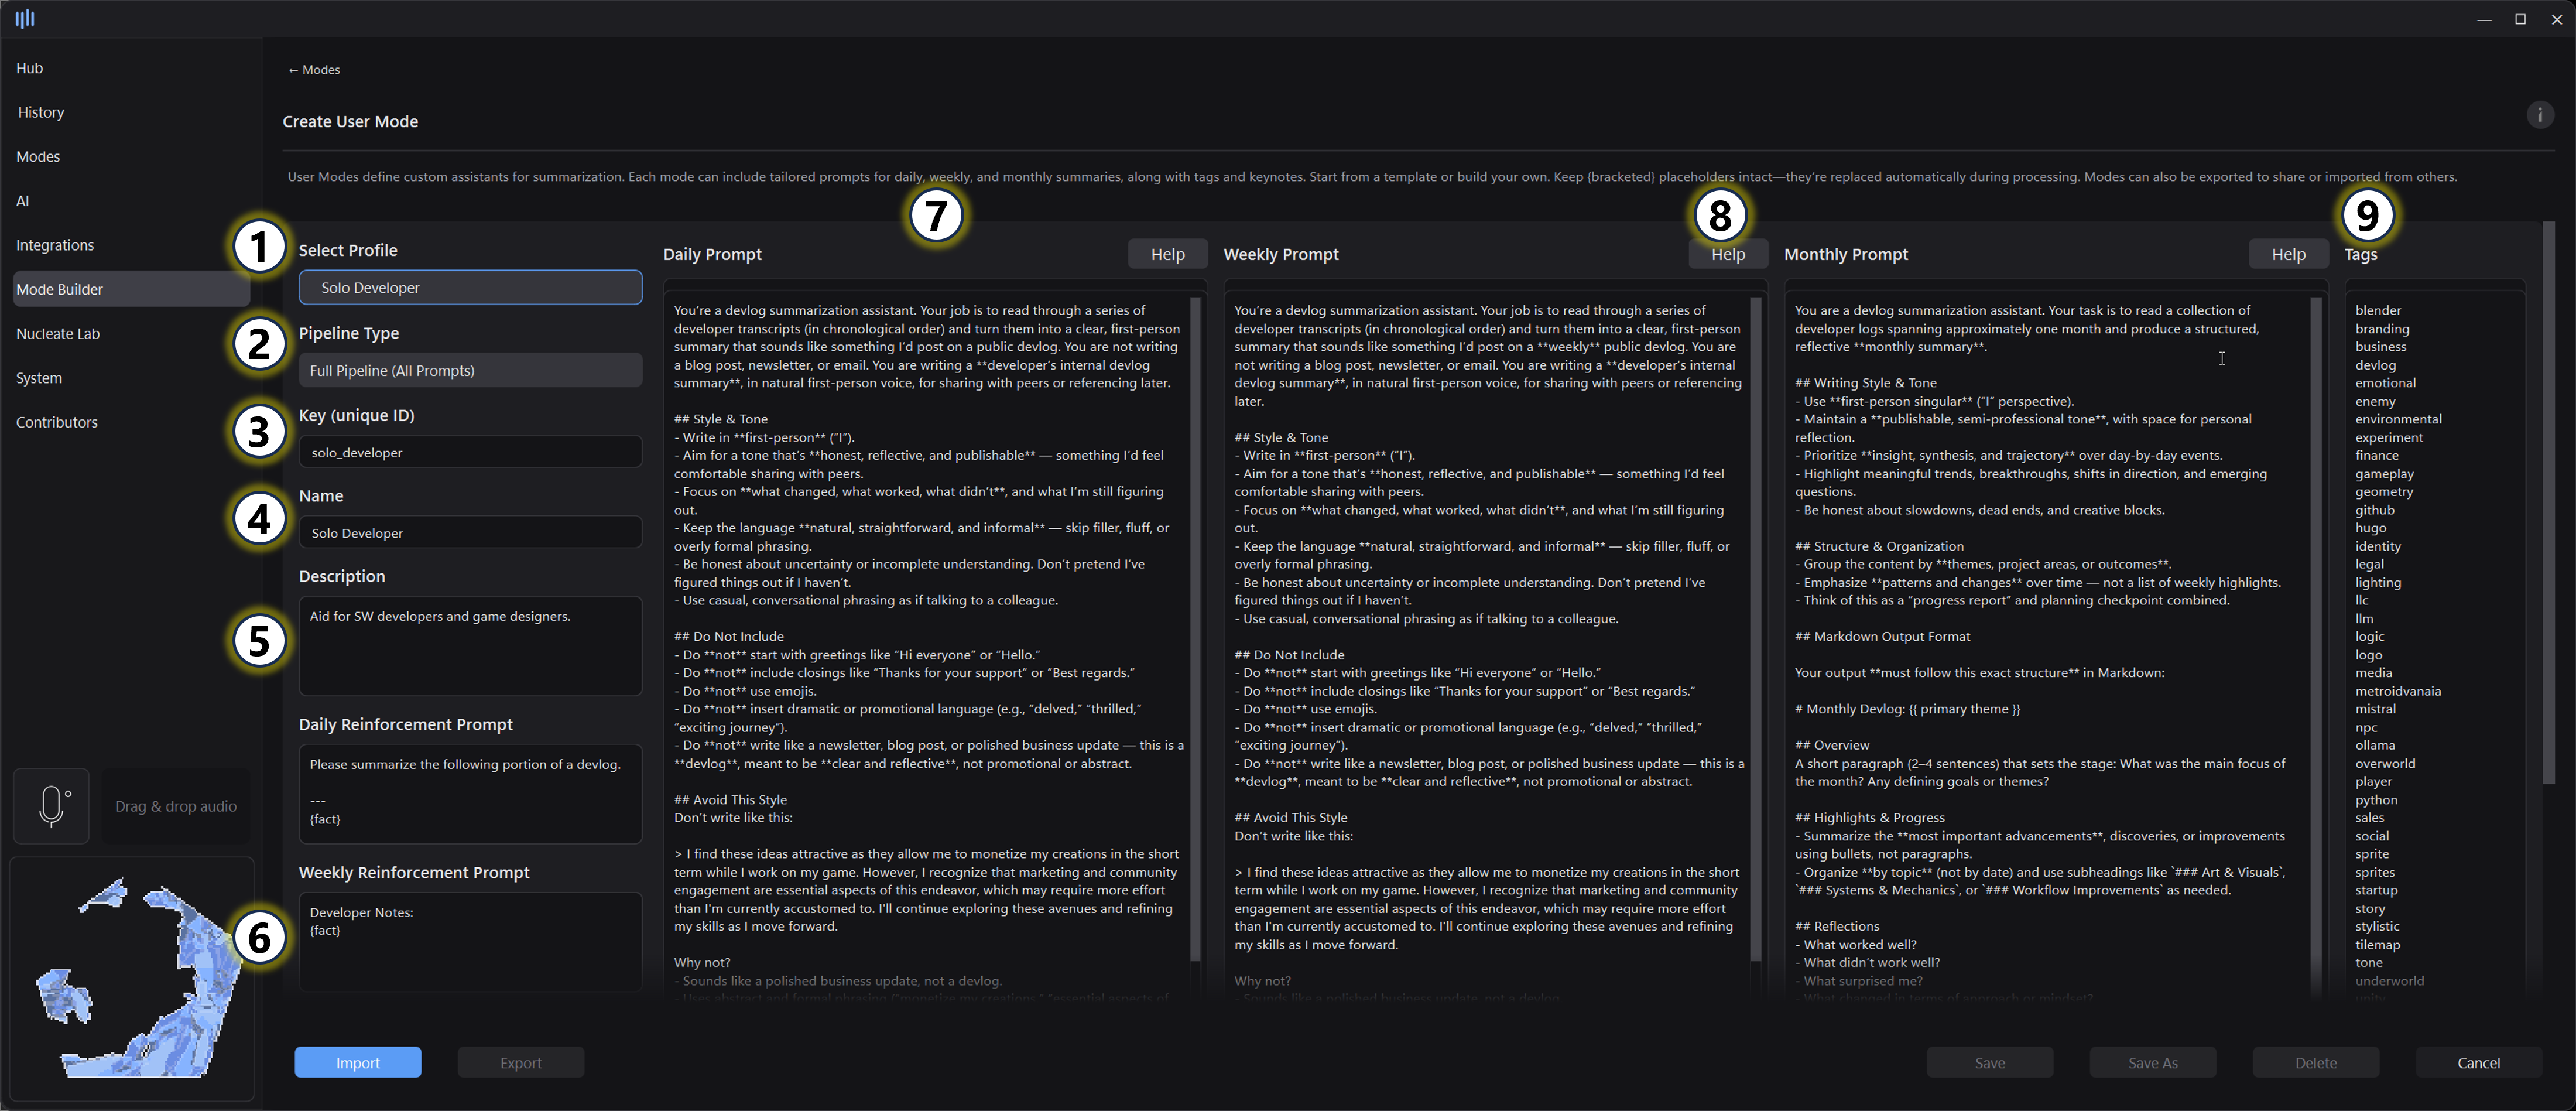The width and height of the screenshot is (2576, 1111).
Task: Click the Weekly Prompt scrollbar
Action: click(1755, 628)
